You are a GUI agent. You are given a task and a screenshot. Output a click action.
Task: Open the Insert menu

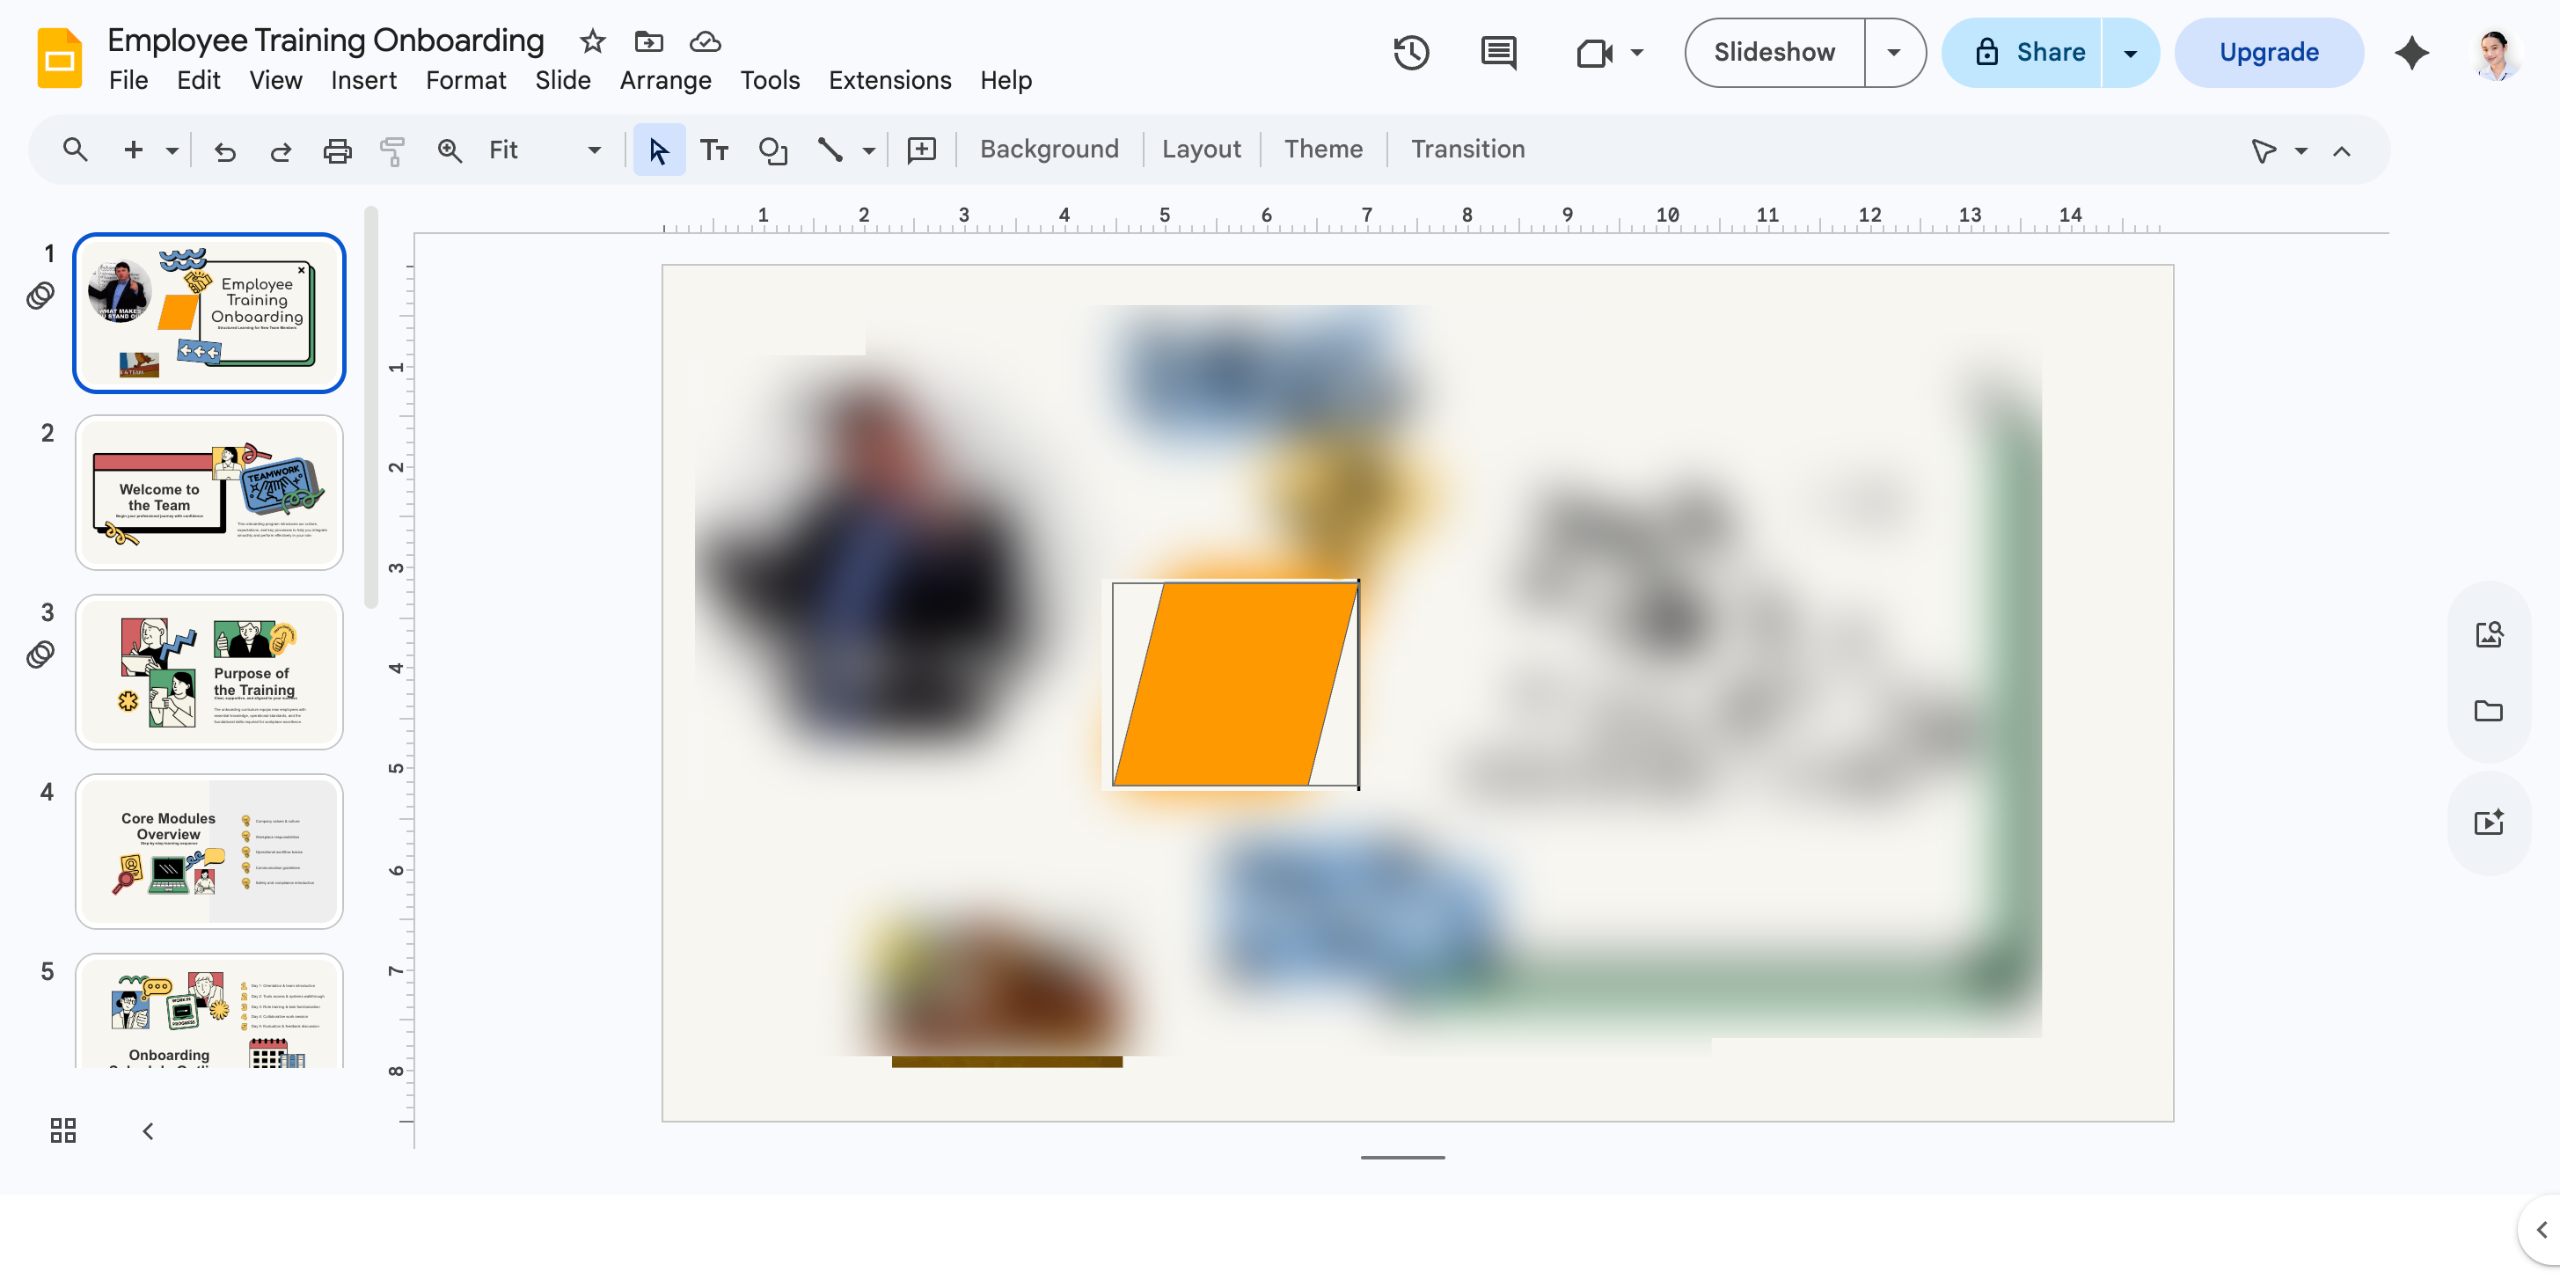click(x=363, y=80)
